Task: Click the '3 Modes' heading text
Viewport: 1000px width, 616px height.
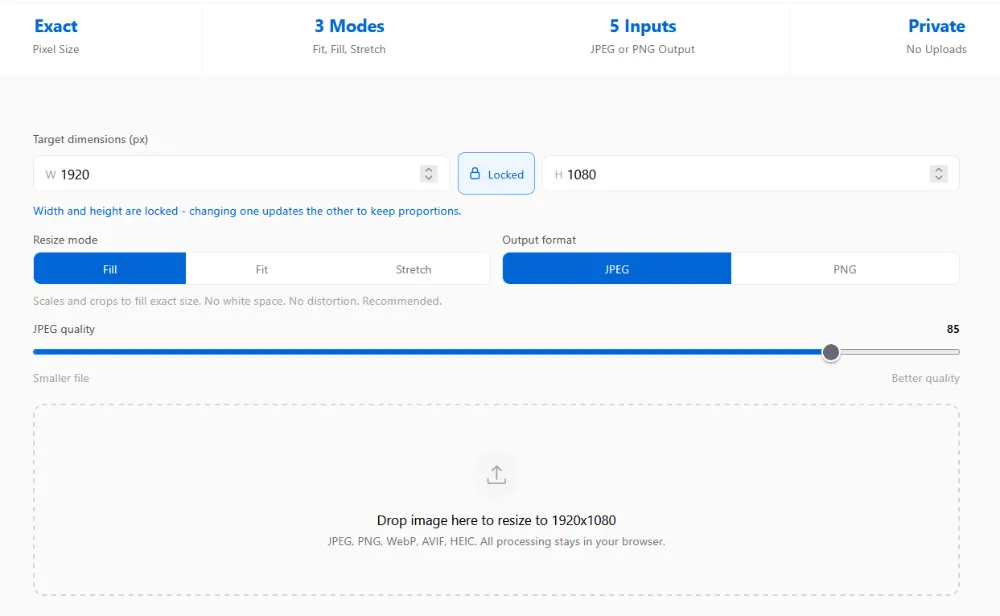Action: [x=349, y=26]
